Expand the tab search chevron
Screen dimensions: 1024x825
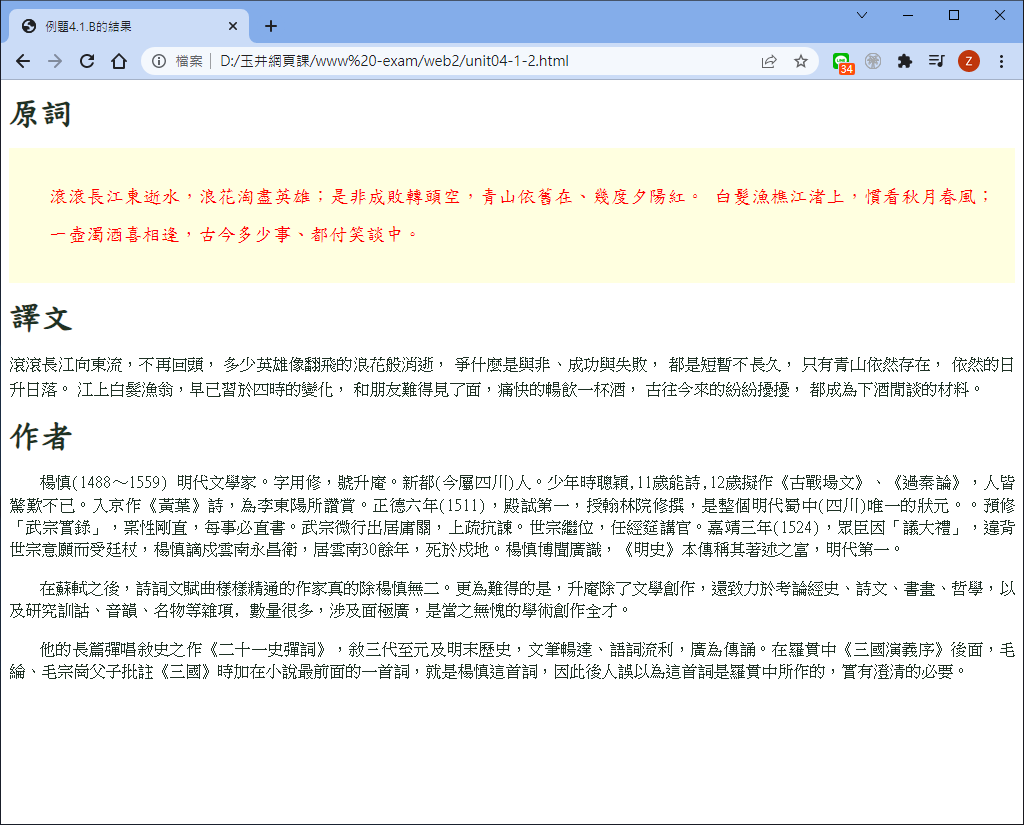tap(862, 15)
